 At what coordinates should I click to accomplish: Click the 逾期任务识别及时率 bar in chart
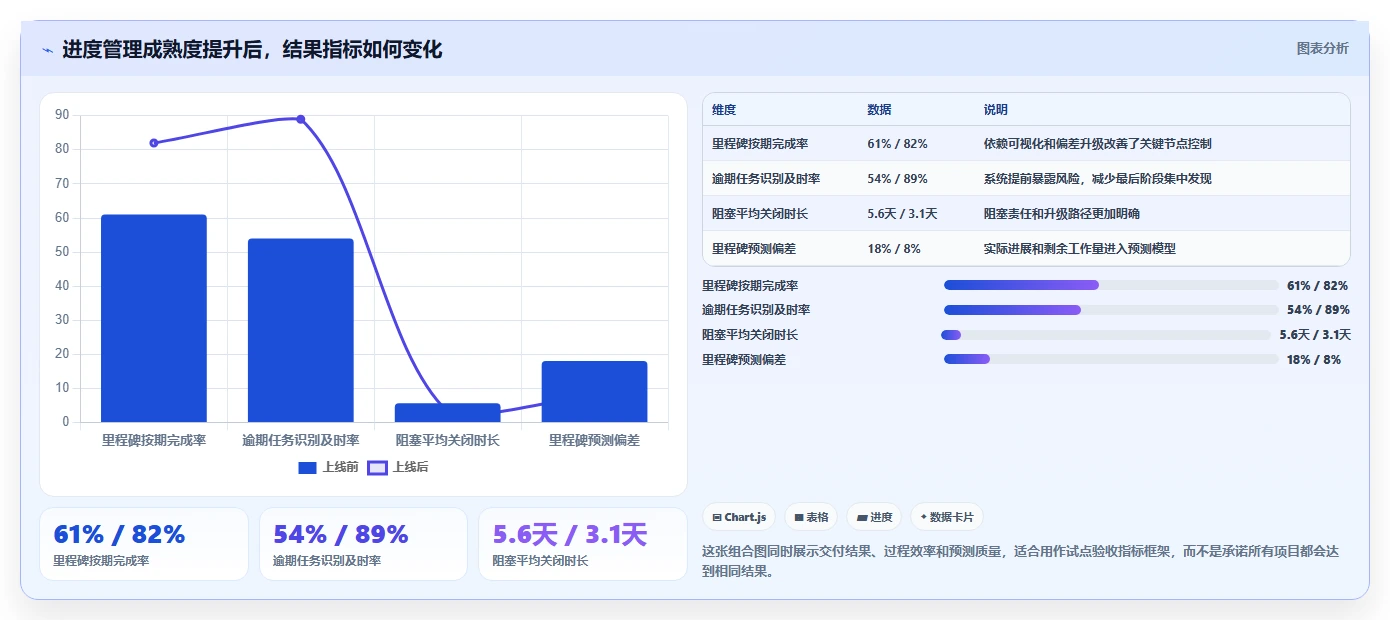(301, 330)
